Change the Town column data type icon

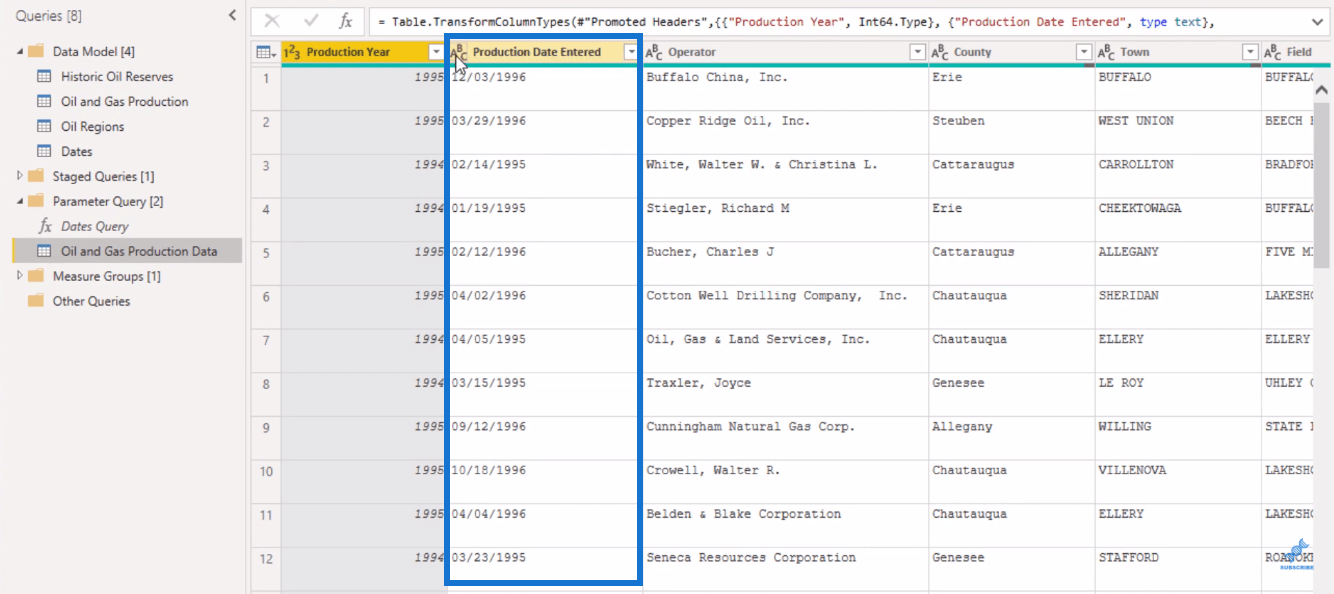click(1106, 52)
